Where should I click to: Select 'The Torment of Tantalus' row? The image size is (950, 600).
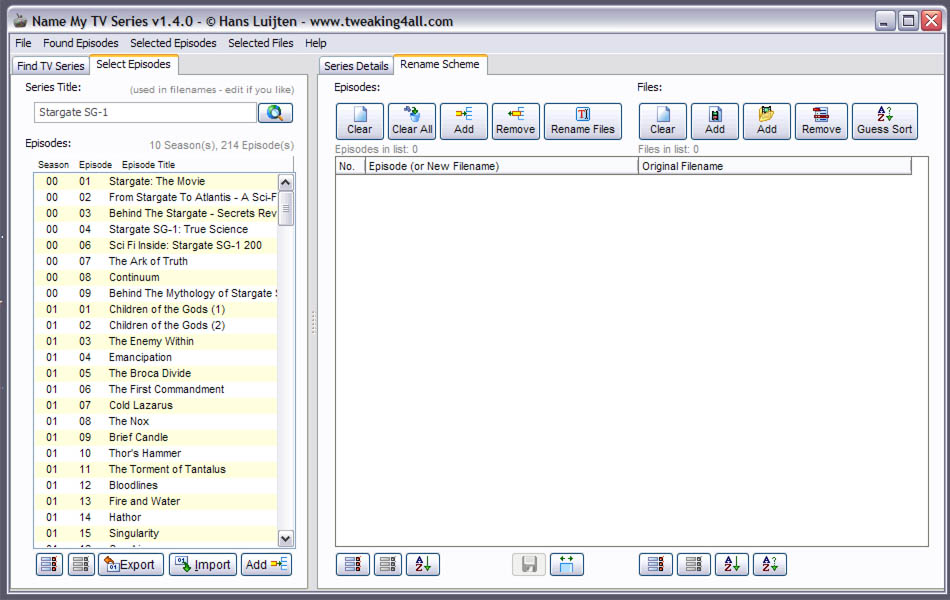[156, 469]
